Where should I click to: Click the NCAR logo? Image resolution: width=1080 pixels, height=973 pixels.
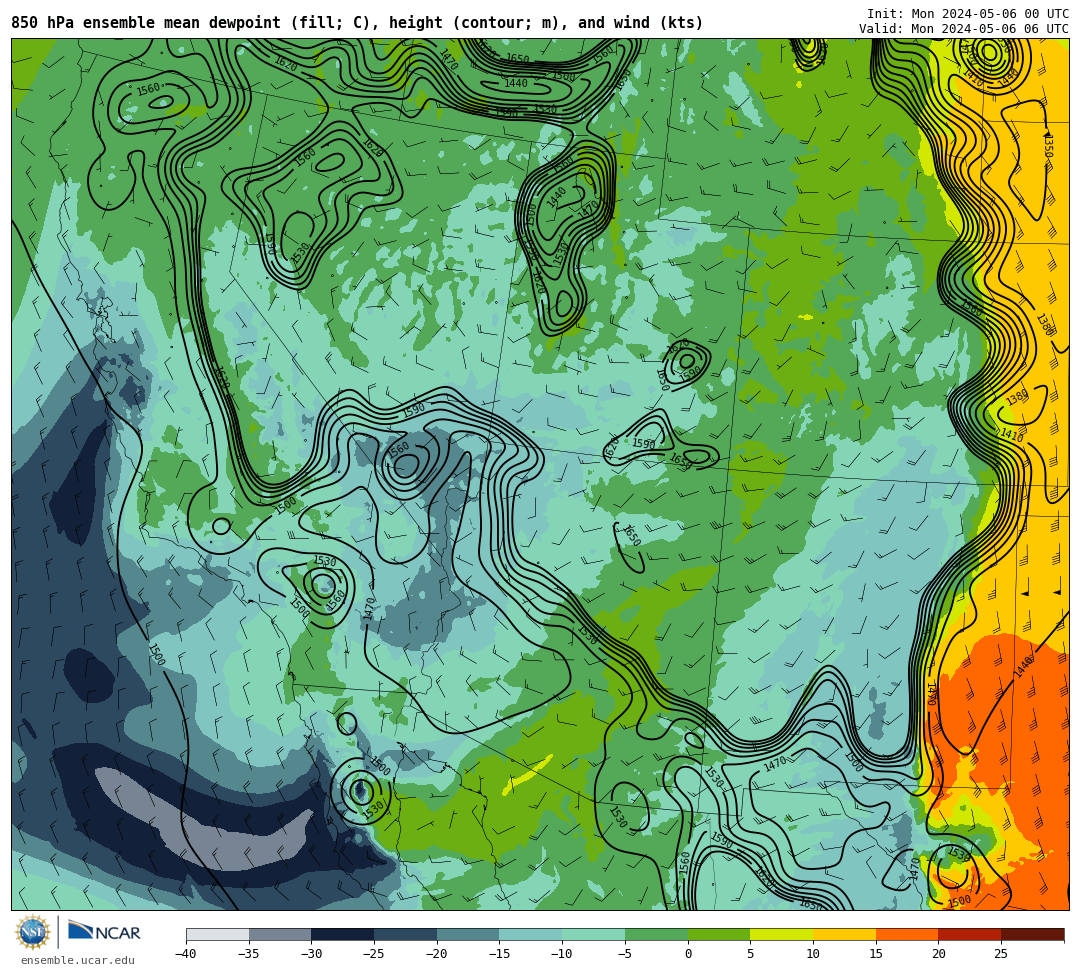(x=104, y=933)
